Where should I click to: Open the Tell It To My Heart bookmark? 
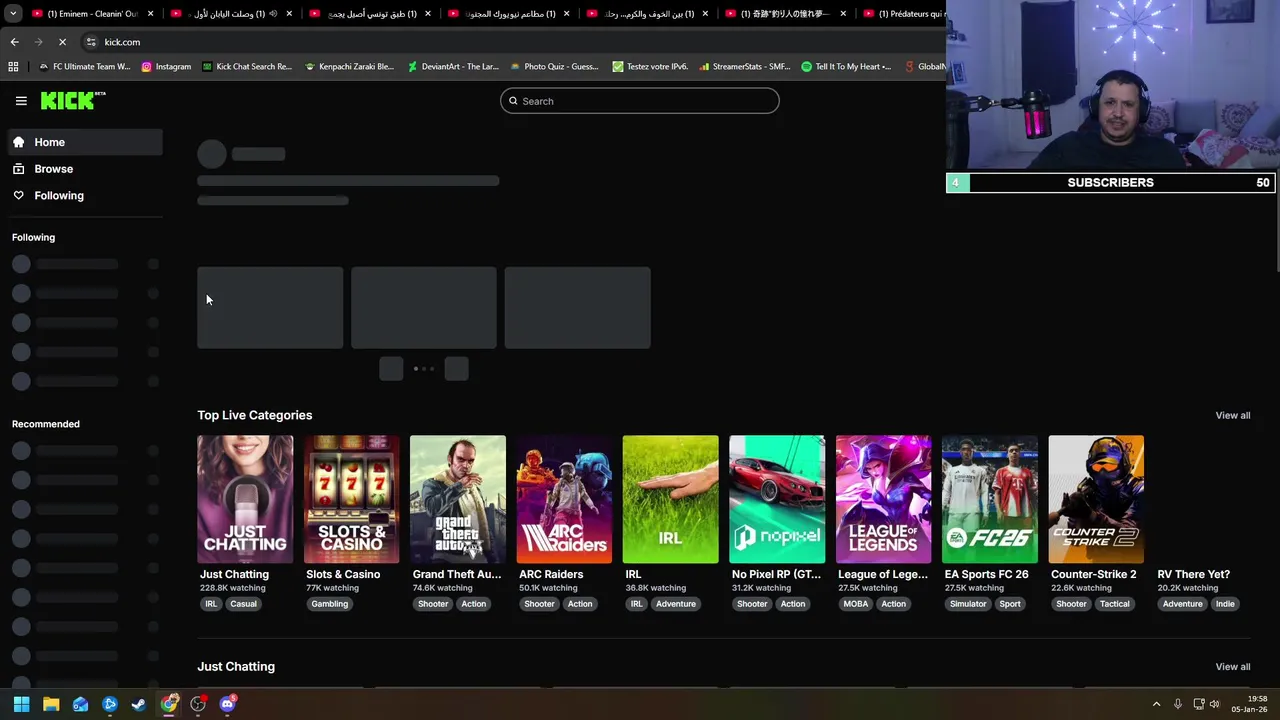point(846,67)
